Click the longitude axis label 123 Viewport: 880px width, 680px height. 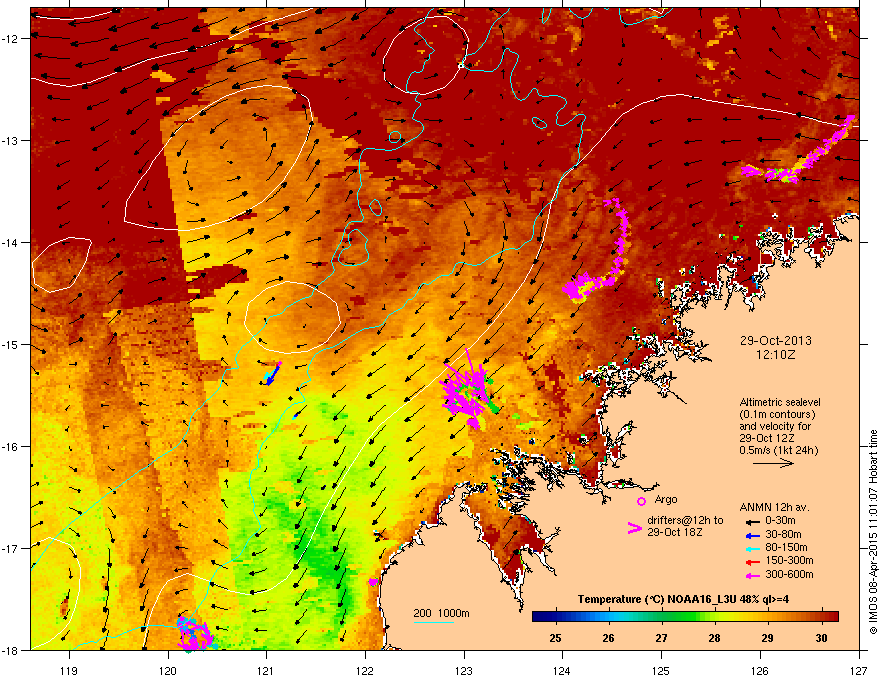[x=464, y=671]
